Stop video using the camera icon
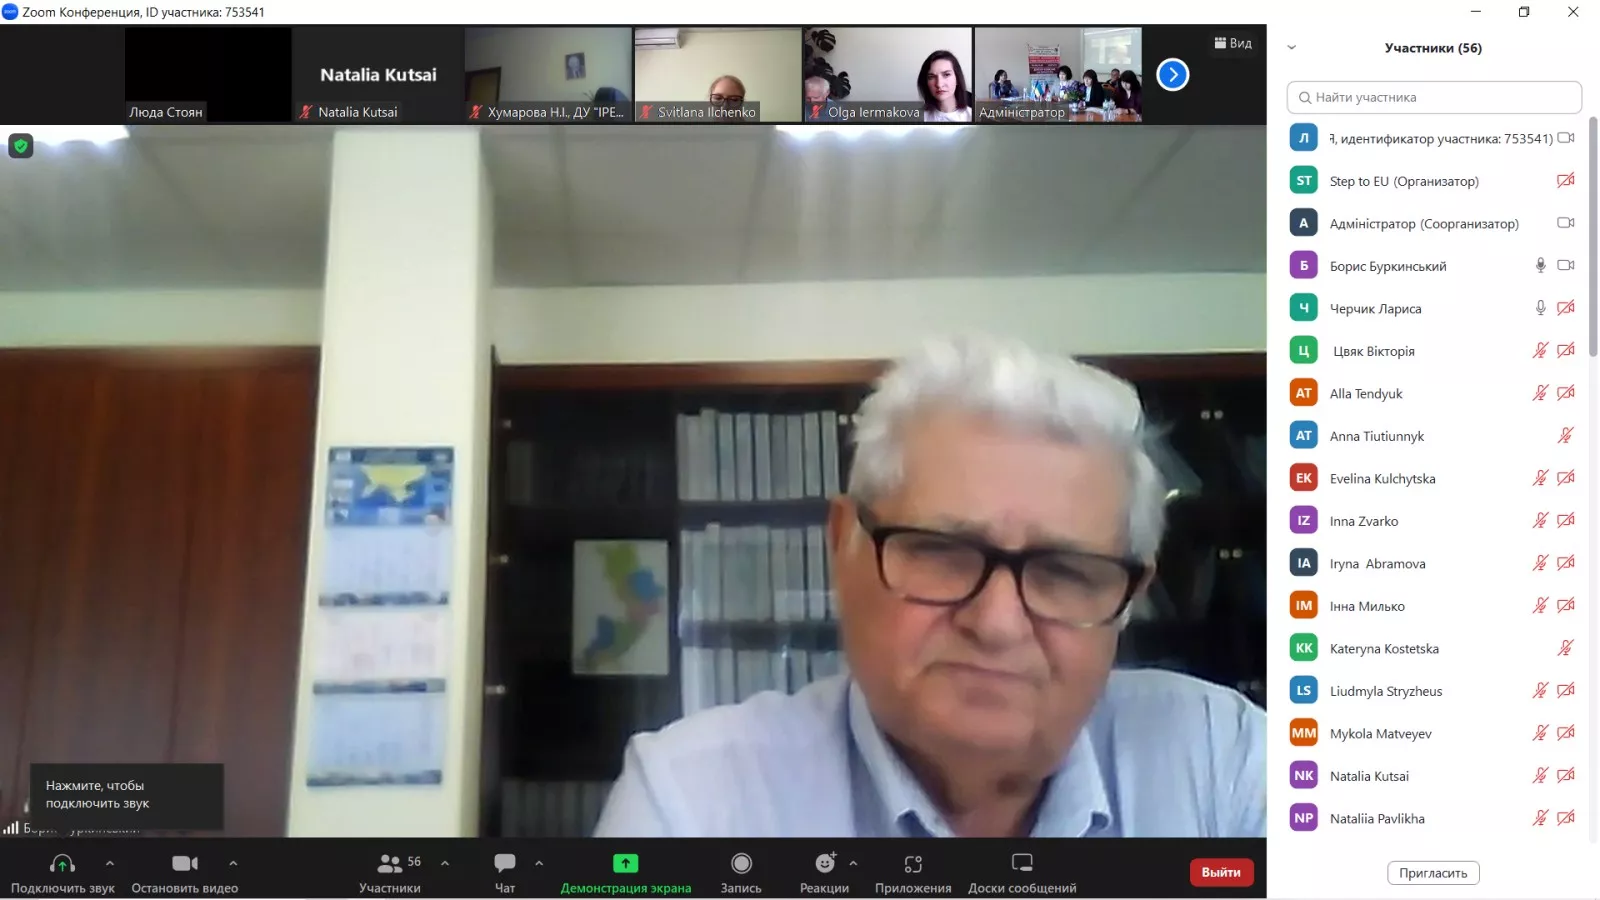 click(x=185, y=864)
